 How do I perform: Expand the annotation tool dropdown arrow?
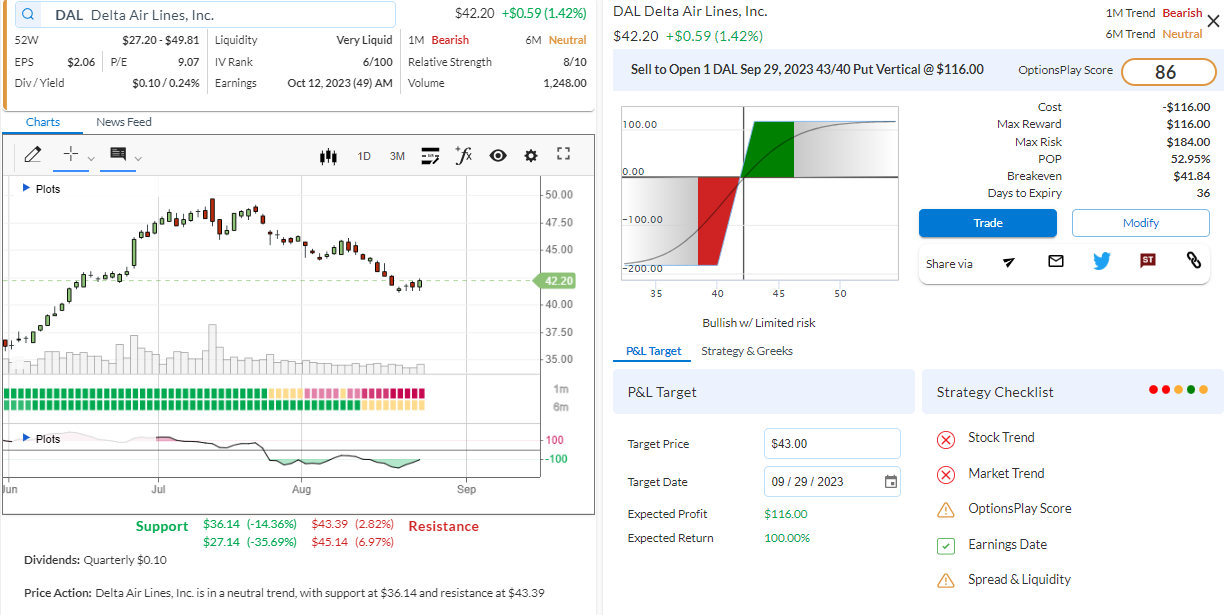[138, 158]
